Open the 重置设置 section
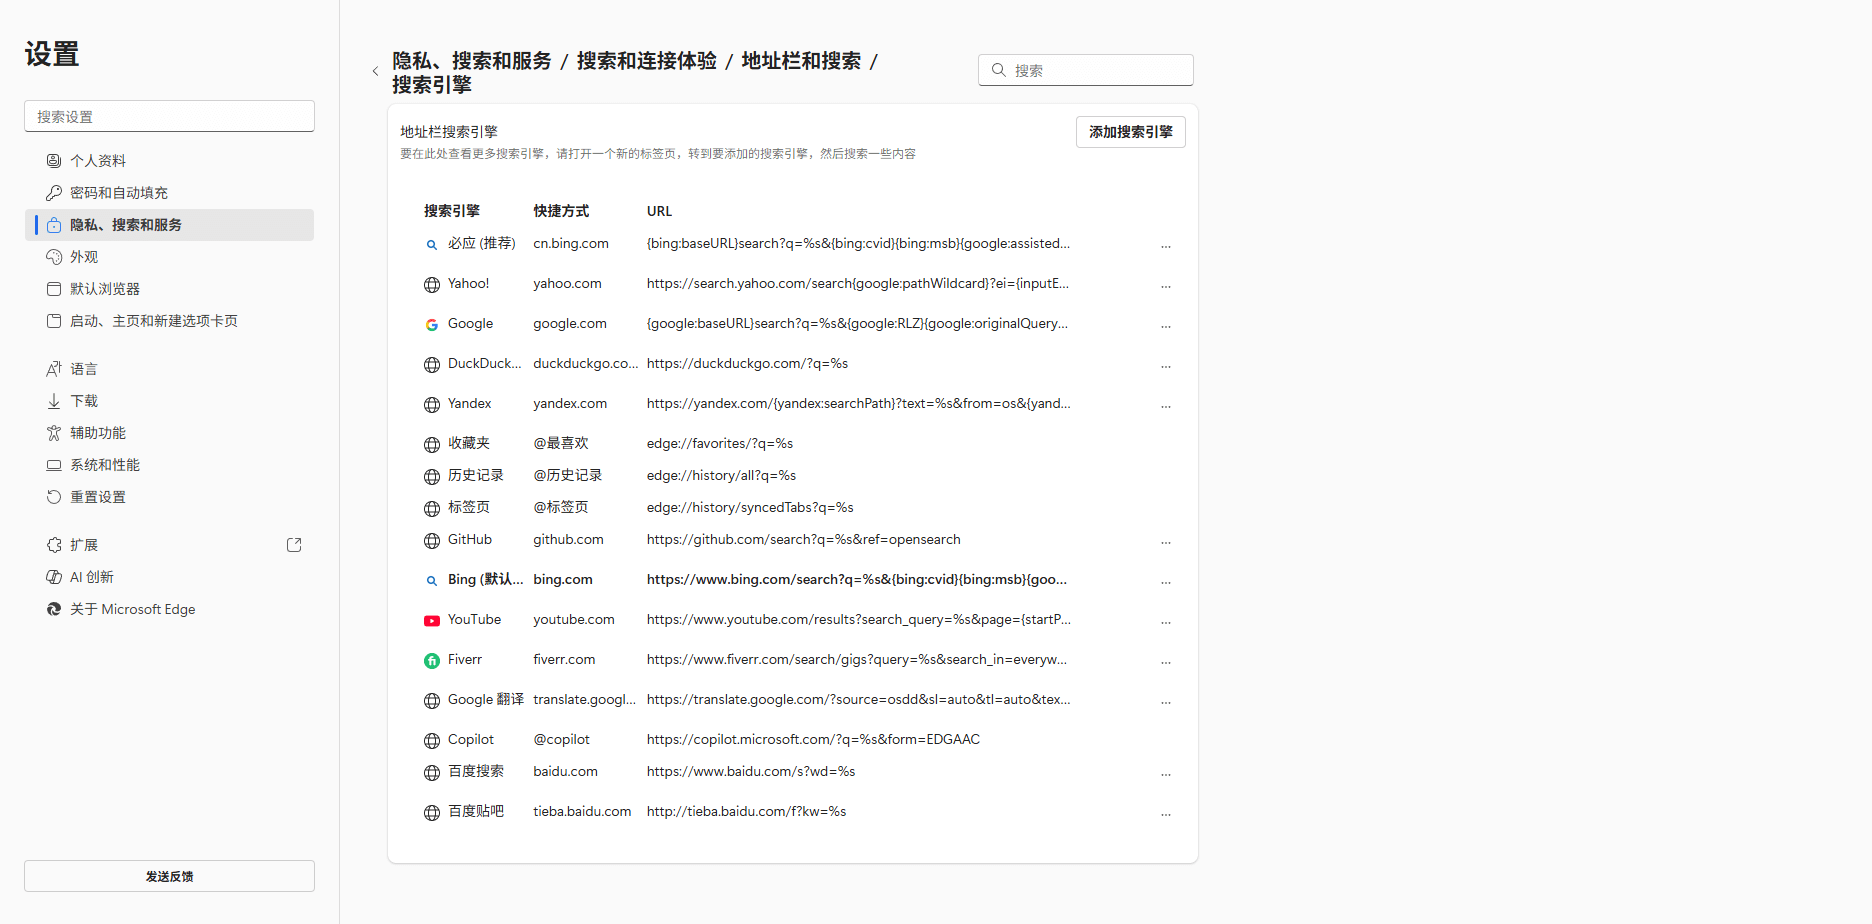Image resolution: width=1872 pixels, height=924 pixels. pyautogui.click(x=98, y=496)
